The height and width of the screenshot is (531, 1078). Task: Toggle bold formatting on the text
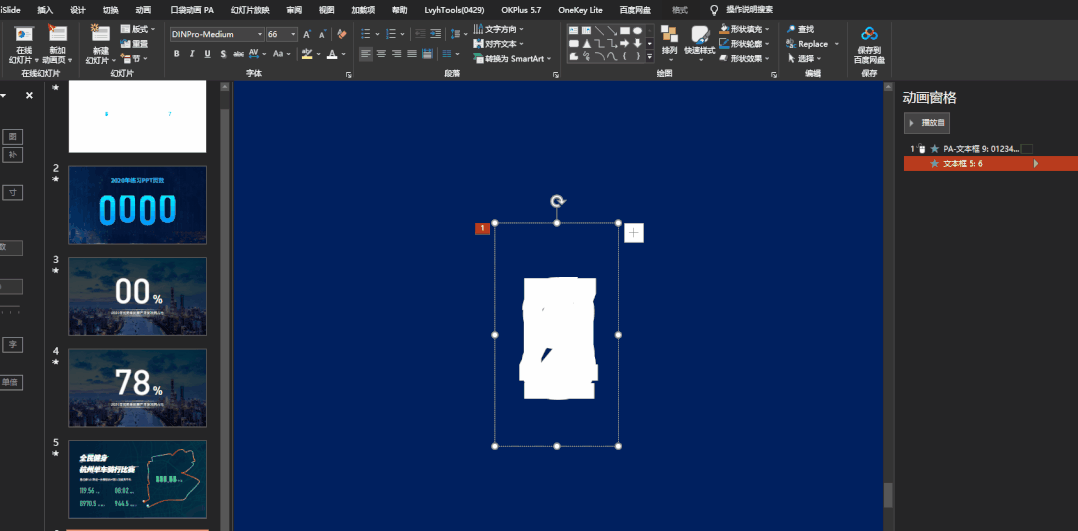tap(177, 54)
